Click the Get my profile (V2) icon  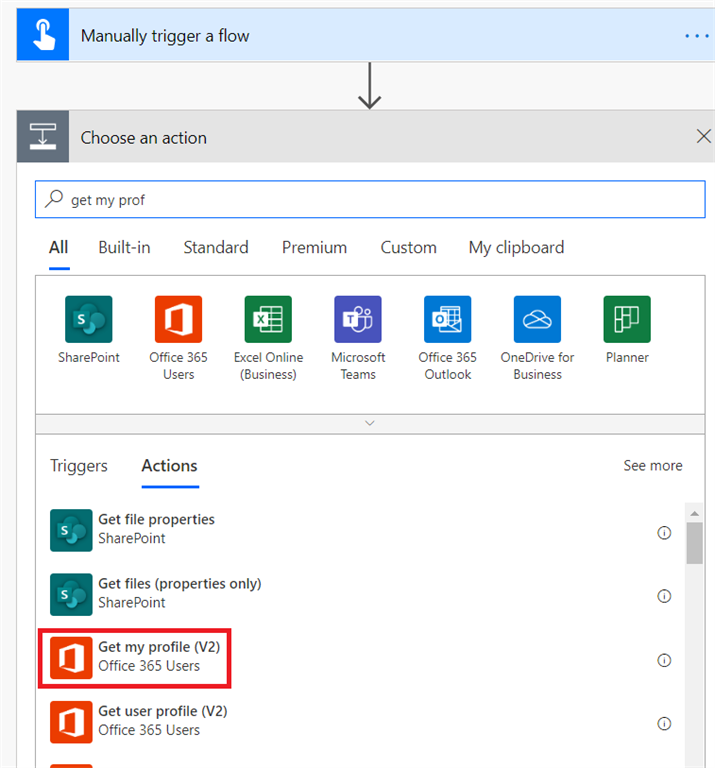(x=71, y=658)
